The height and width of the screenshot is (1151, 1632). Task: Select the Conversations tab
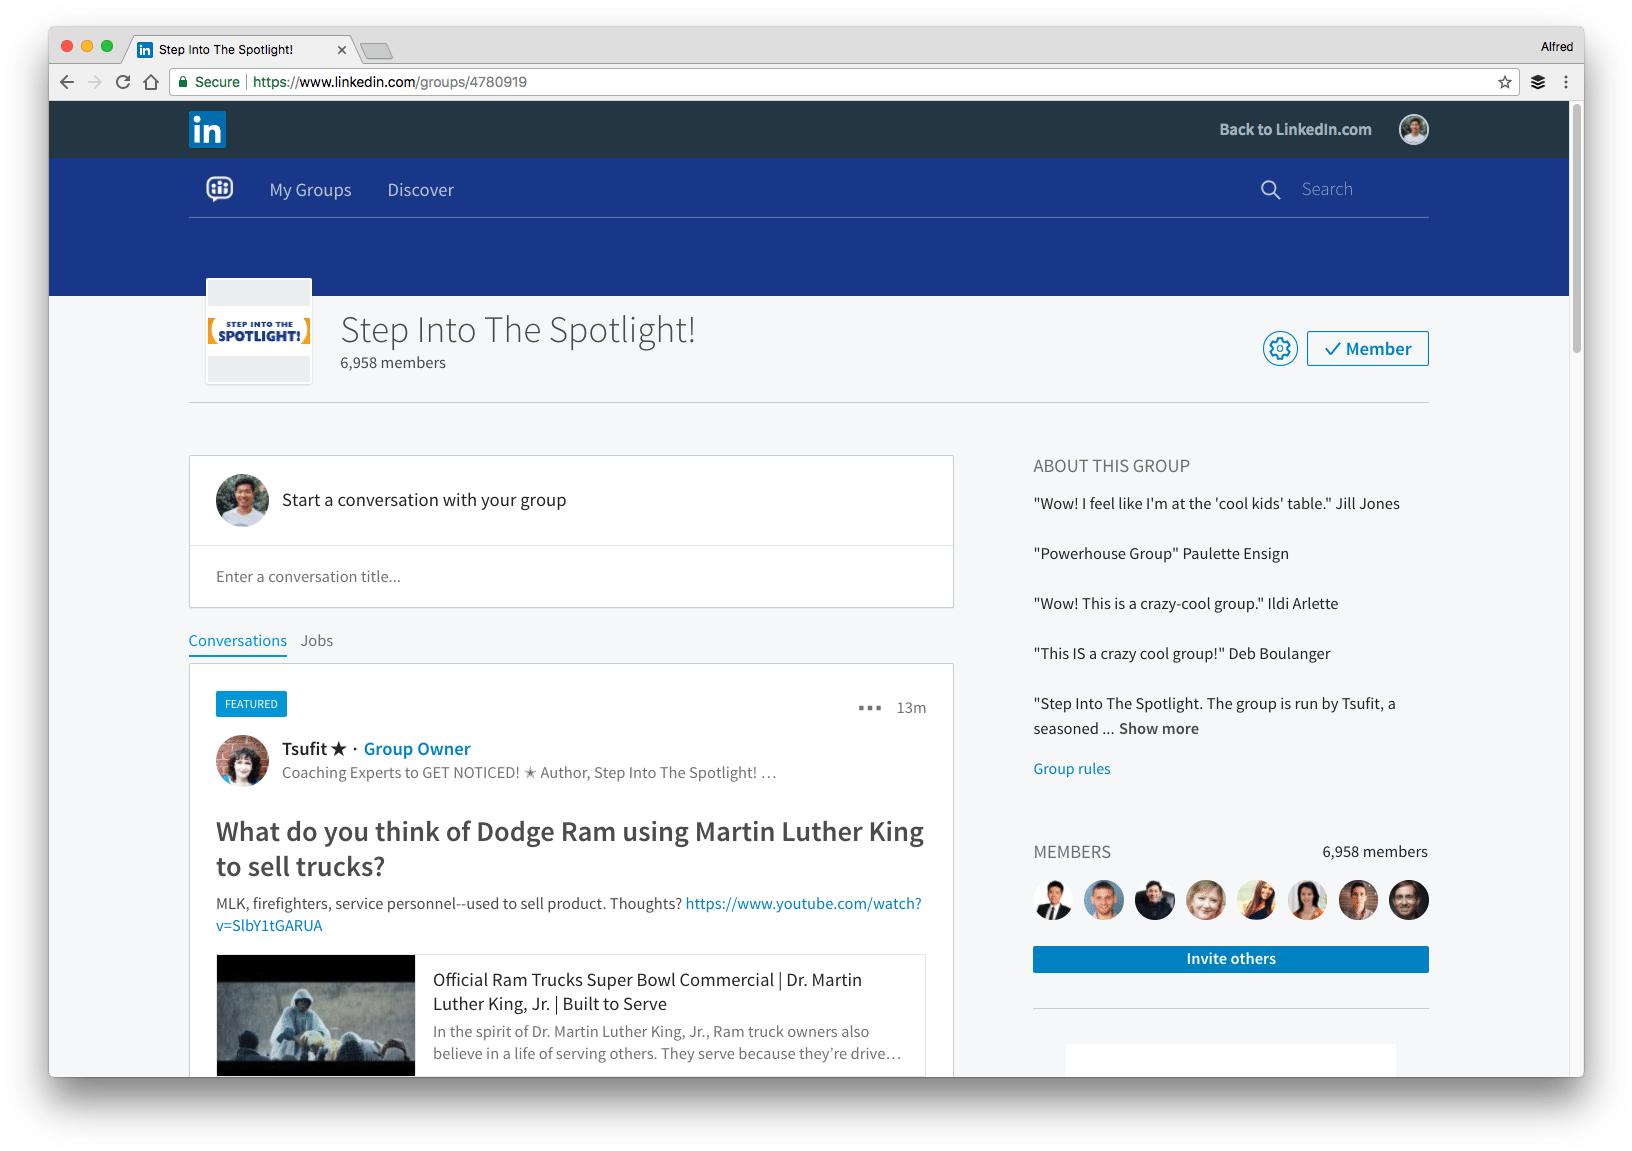pyautogui.click(x=237, y=641)
